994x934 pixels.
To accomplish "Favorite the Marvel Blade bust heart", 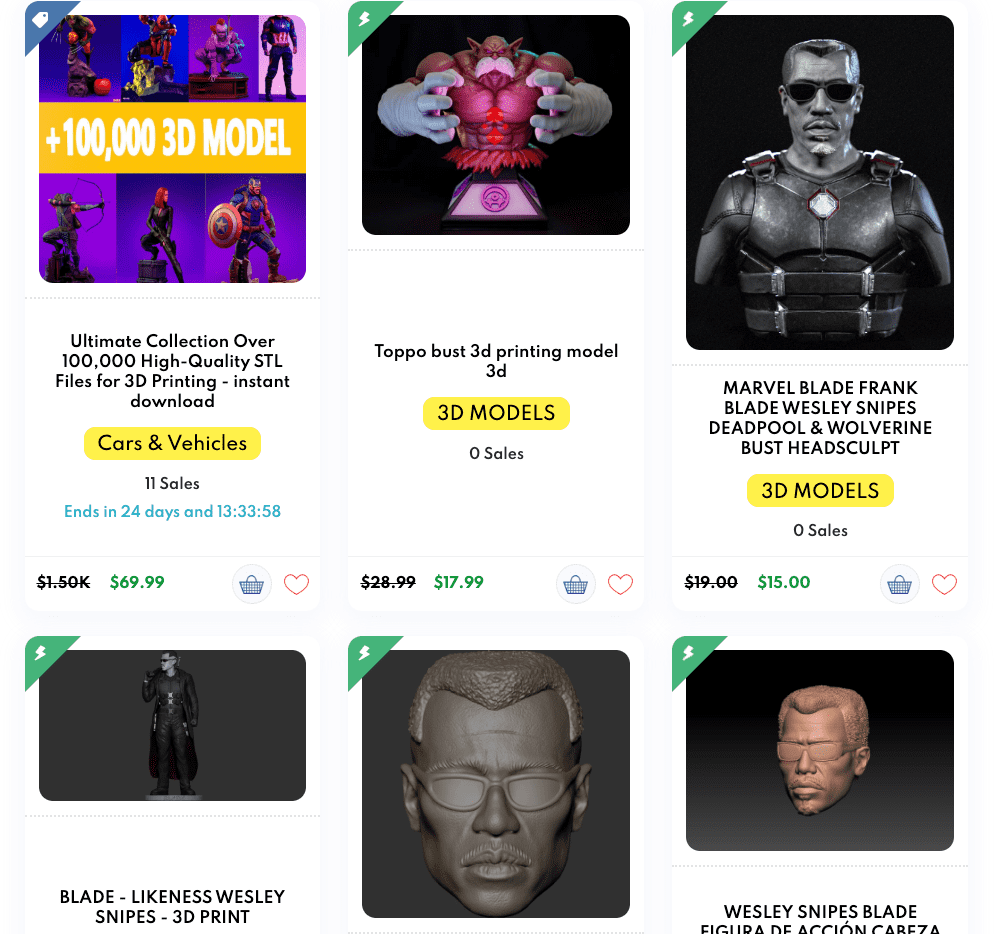I will click(x=944, y=584).
